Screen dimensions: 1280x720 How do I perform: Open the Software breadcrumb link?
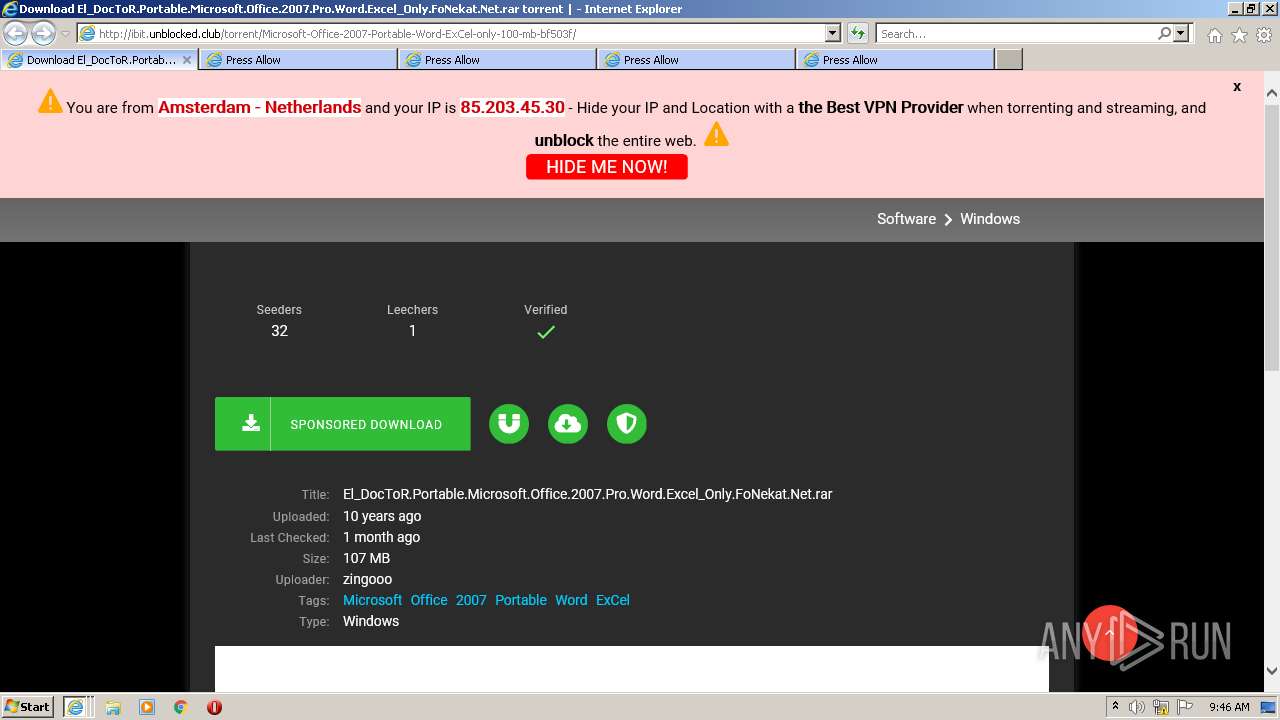(906, 219)
